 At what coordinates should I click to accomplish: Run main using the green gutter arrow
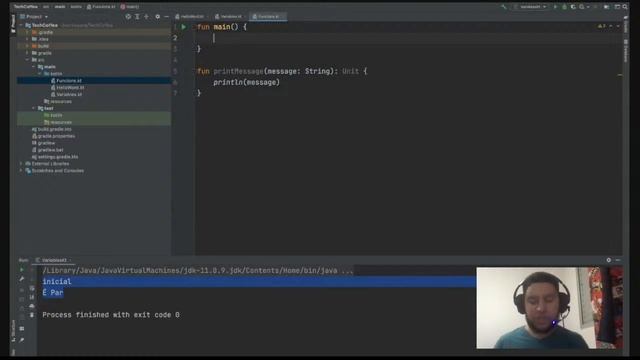184,27
